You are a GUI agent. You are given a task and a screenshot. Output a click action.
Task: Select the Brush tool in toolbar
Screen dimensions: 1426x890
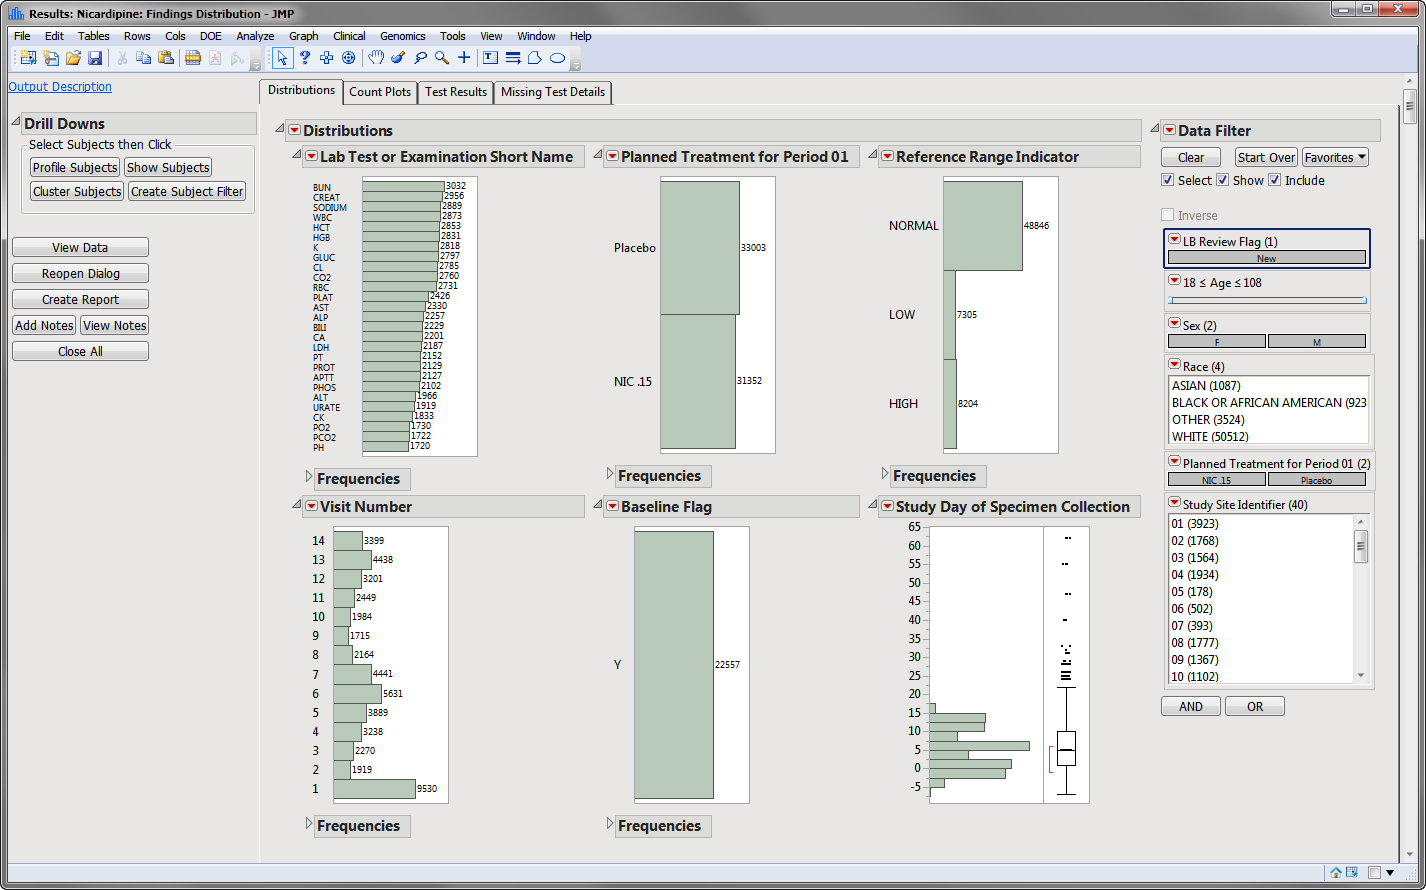[398, 58]
